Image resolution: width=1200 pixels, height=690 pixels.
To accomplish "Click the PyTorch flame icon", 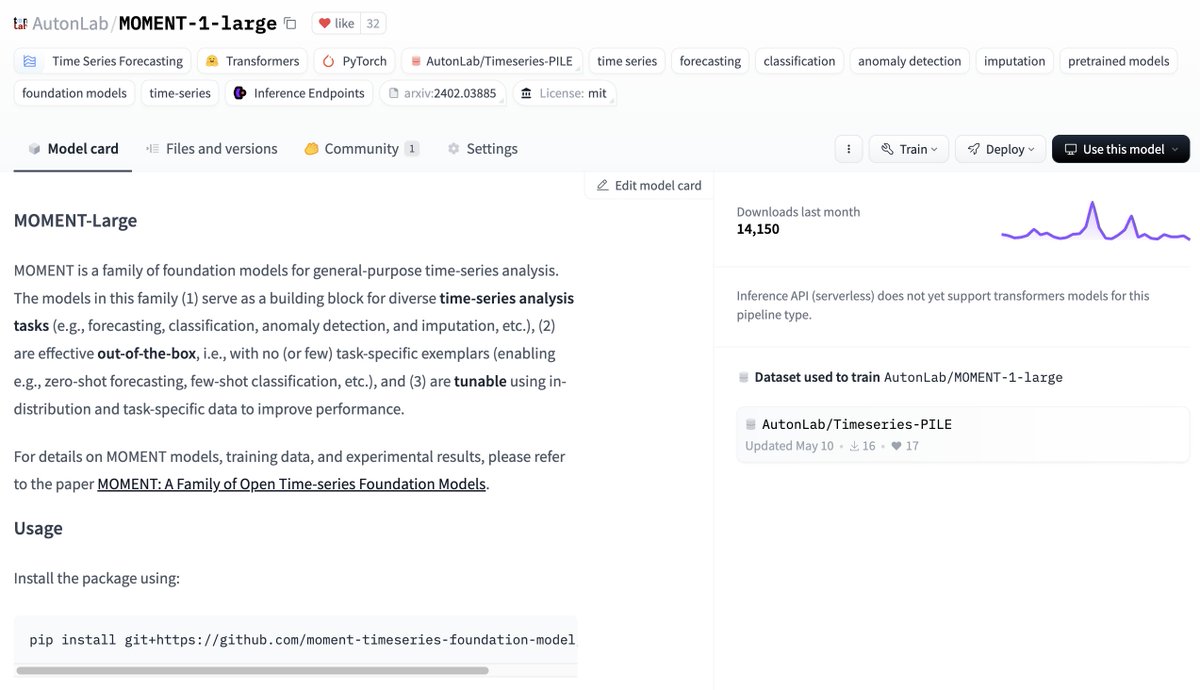I will 329,61.
